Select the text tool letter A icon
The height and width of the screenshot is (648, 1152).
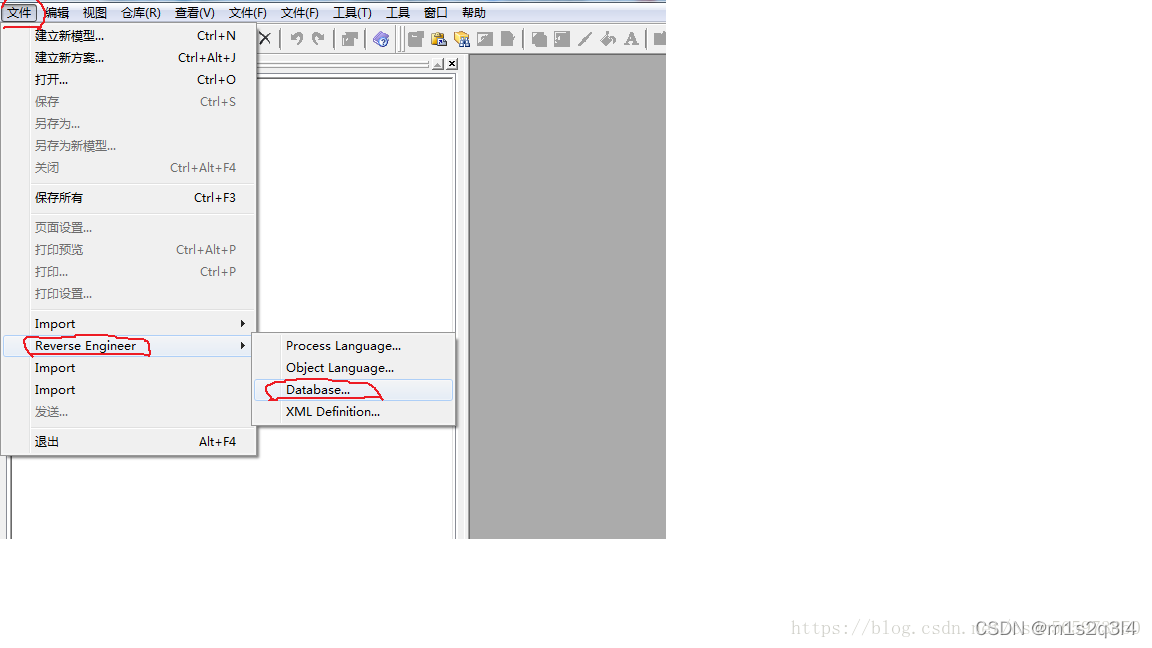click(x=631, y=39)
